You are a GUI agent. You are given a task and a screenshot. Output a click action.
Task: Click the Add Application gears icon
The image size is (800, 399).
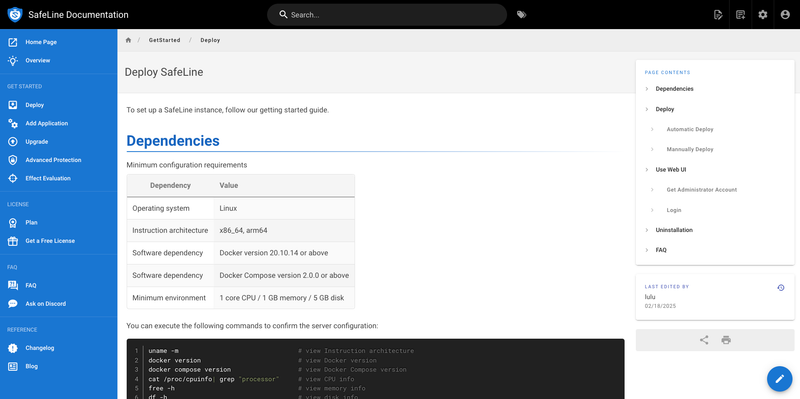tap(13, 123)
